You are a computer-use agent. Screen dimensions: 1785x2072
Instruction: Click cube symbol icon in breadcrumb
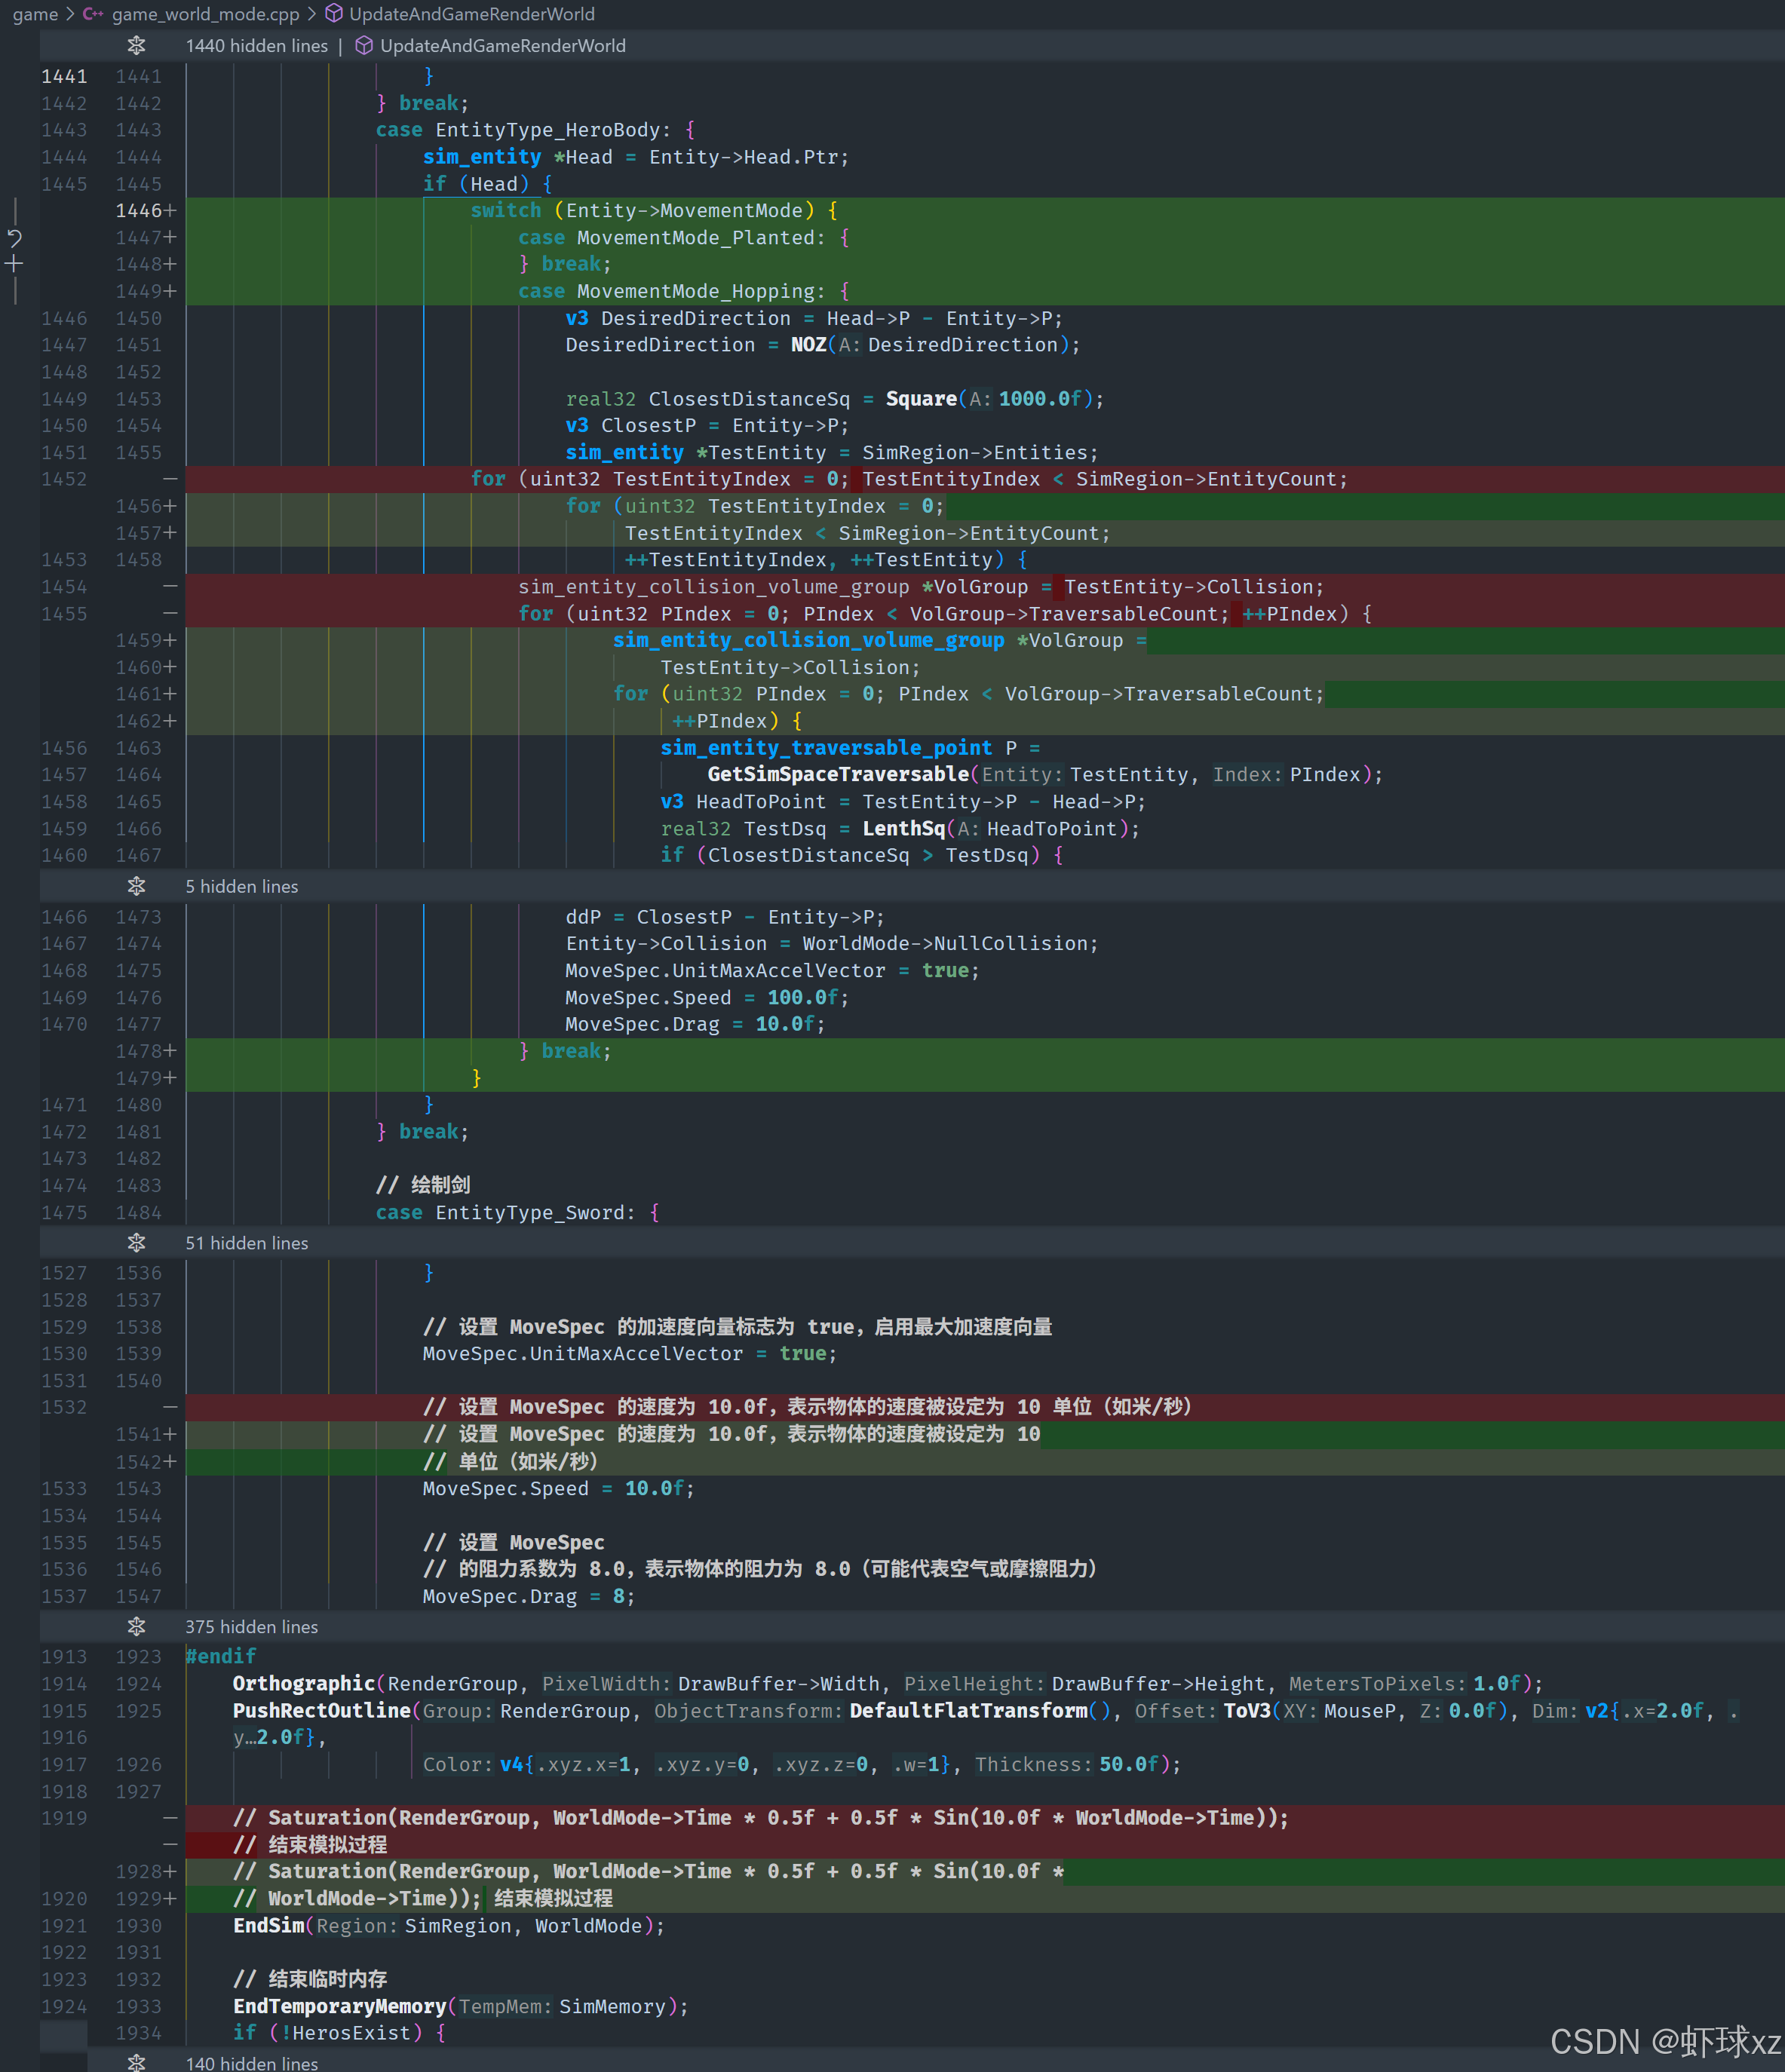tap(334, 14)
